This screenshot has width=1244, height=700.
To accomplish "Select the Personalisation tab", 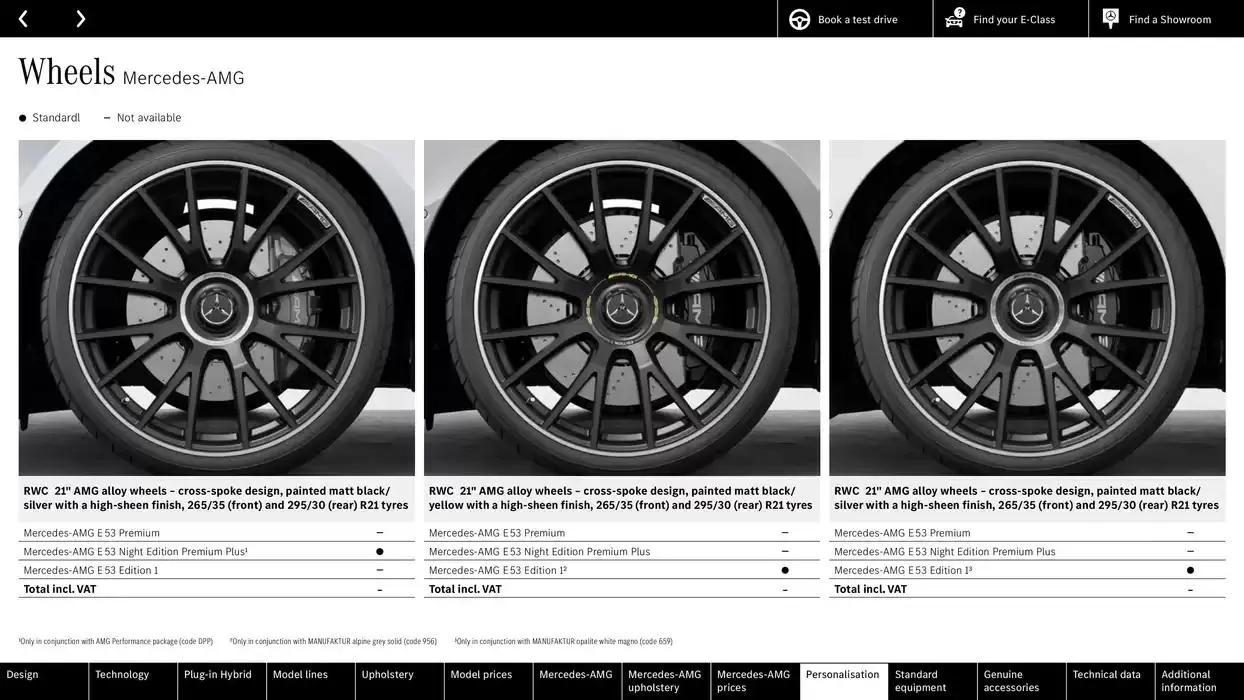I will coord(844,681).
